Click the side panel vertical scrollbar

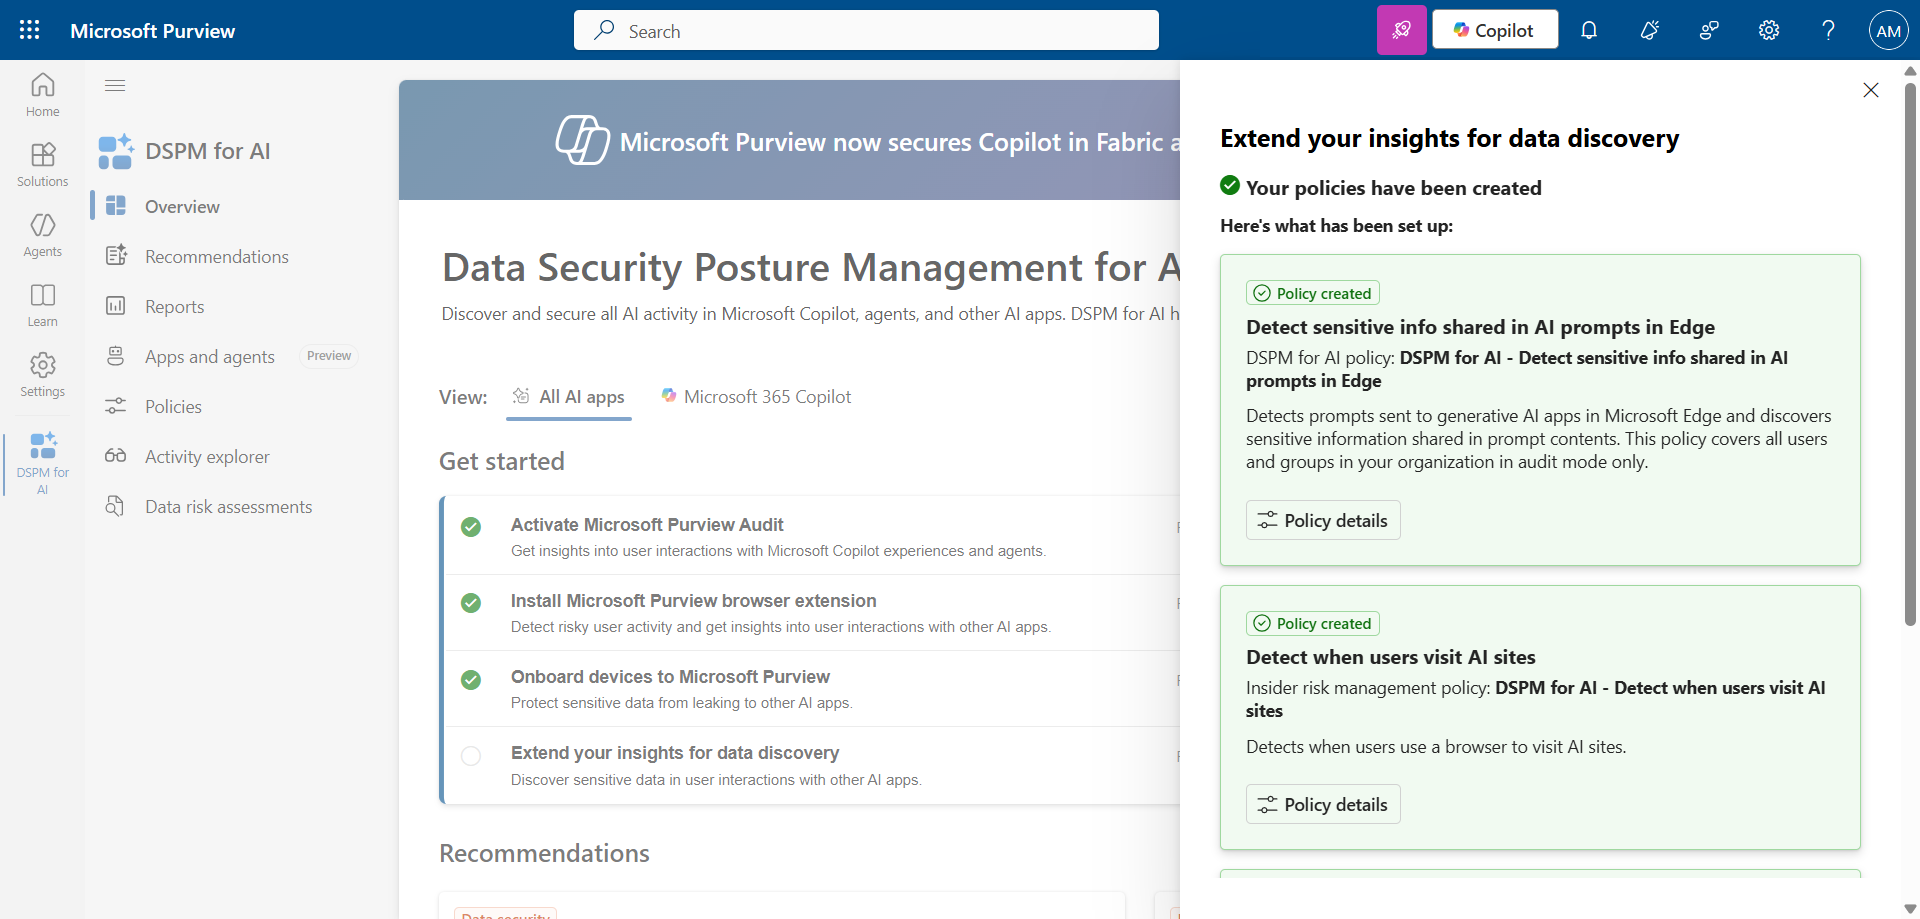tap(1910, 350)
